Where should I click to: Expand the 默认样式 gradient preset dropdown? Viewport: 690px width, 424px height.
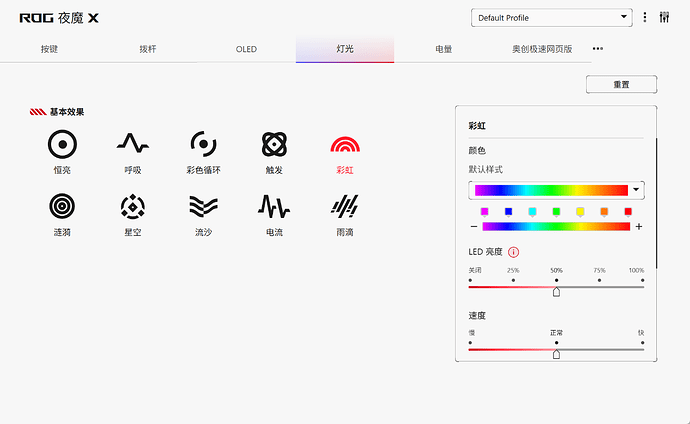[x=636, y=189]
